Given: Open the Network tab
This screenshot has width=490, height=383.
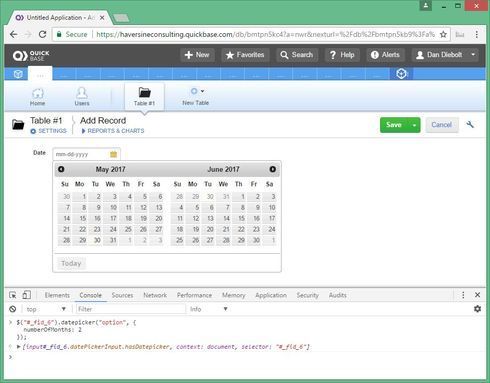Looking at the screenshot, I should (x=155, y=295).
